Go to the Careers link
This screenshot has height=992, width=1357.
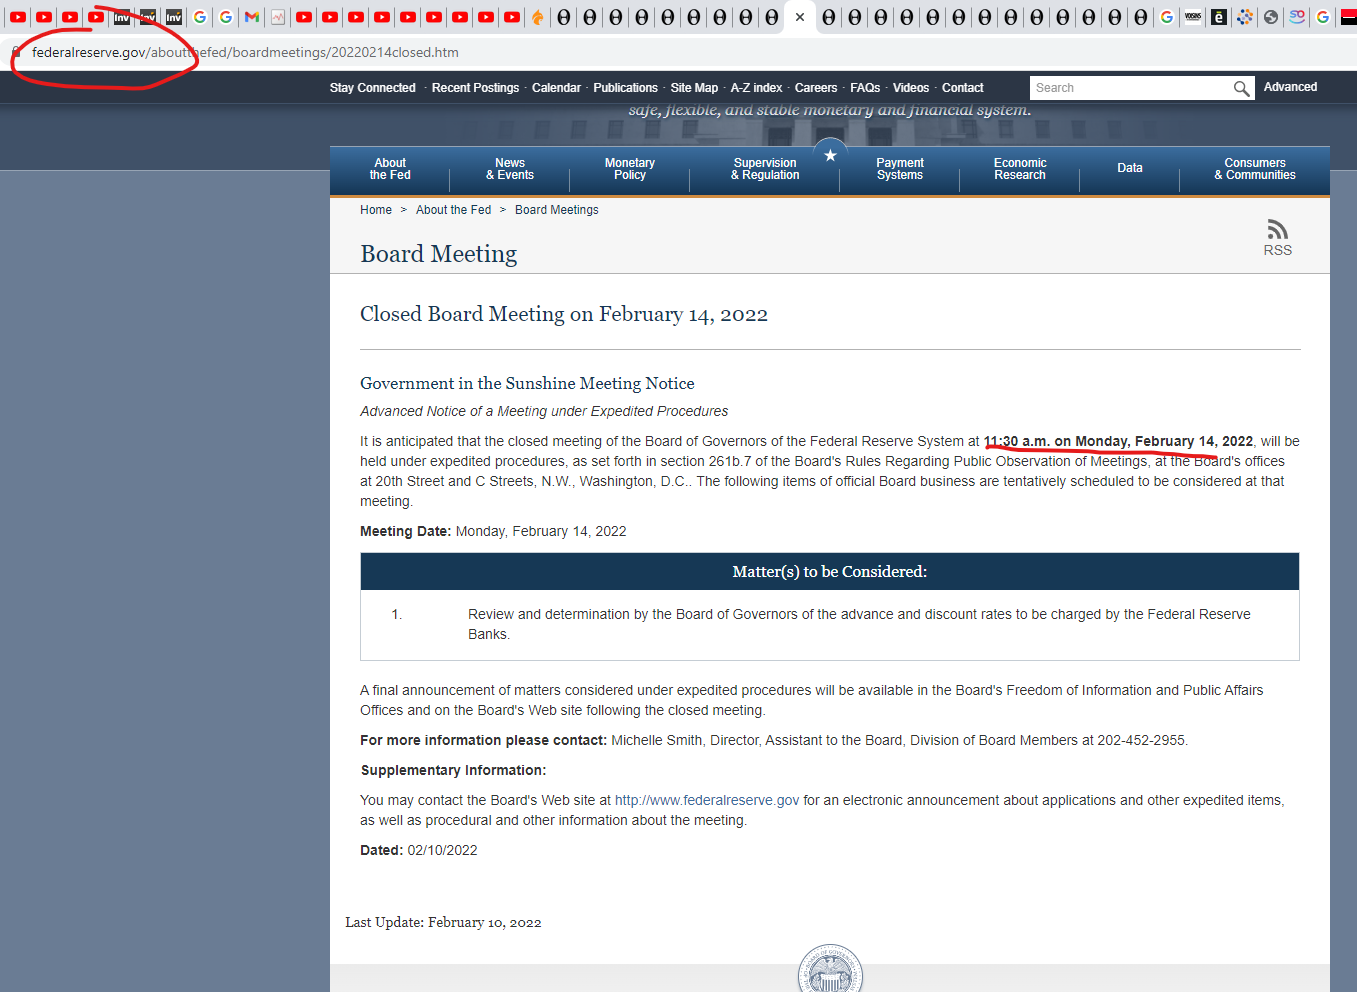(816, 88)
